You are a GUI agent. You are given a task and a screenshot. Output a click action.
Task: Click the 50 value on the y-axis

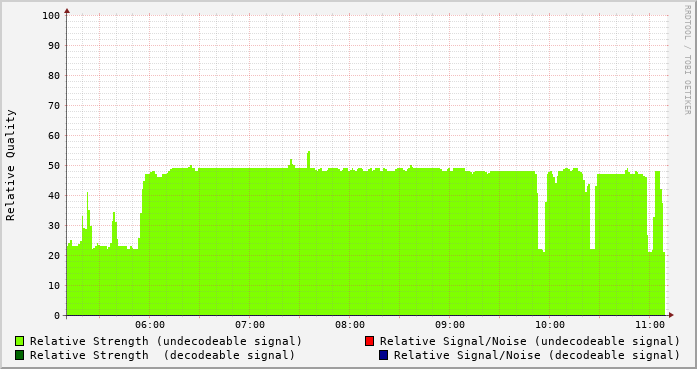pos(54,166)
